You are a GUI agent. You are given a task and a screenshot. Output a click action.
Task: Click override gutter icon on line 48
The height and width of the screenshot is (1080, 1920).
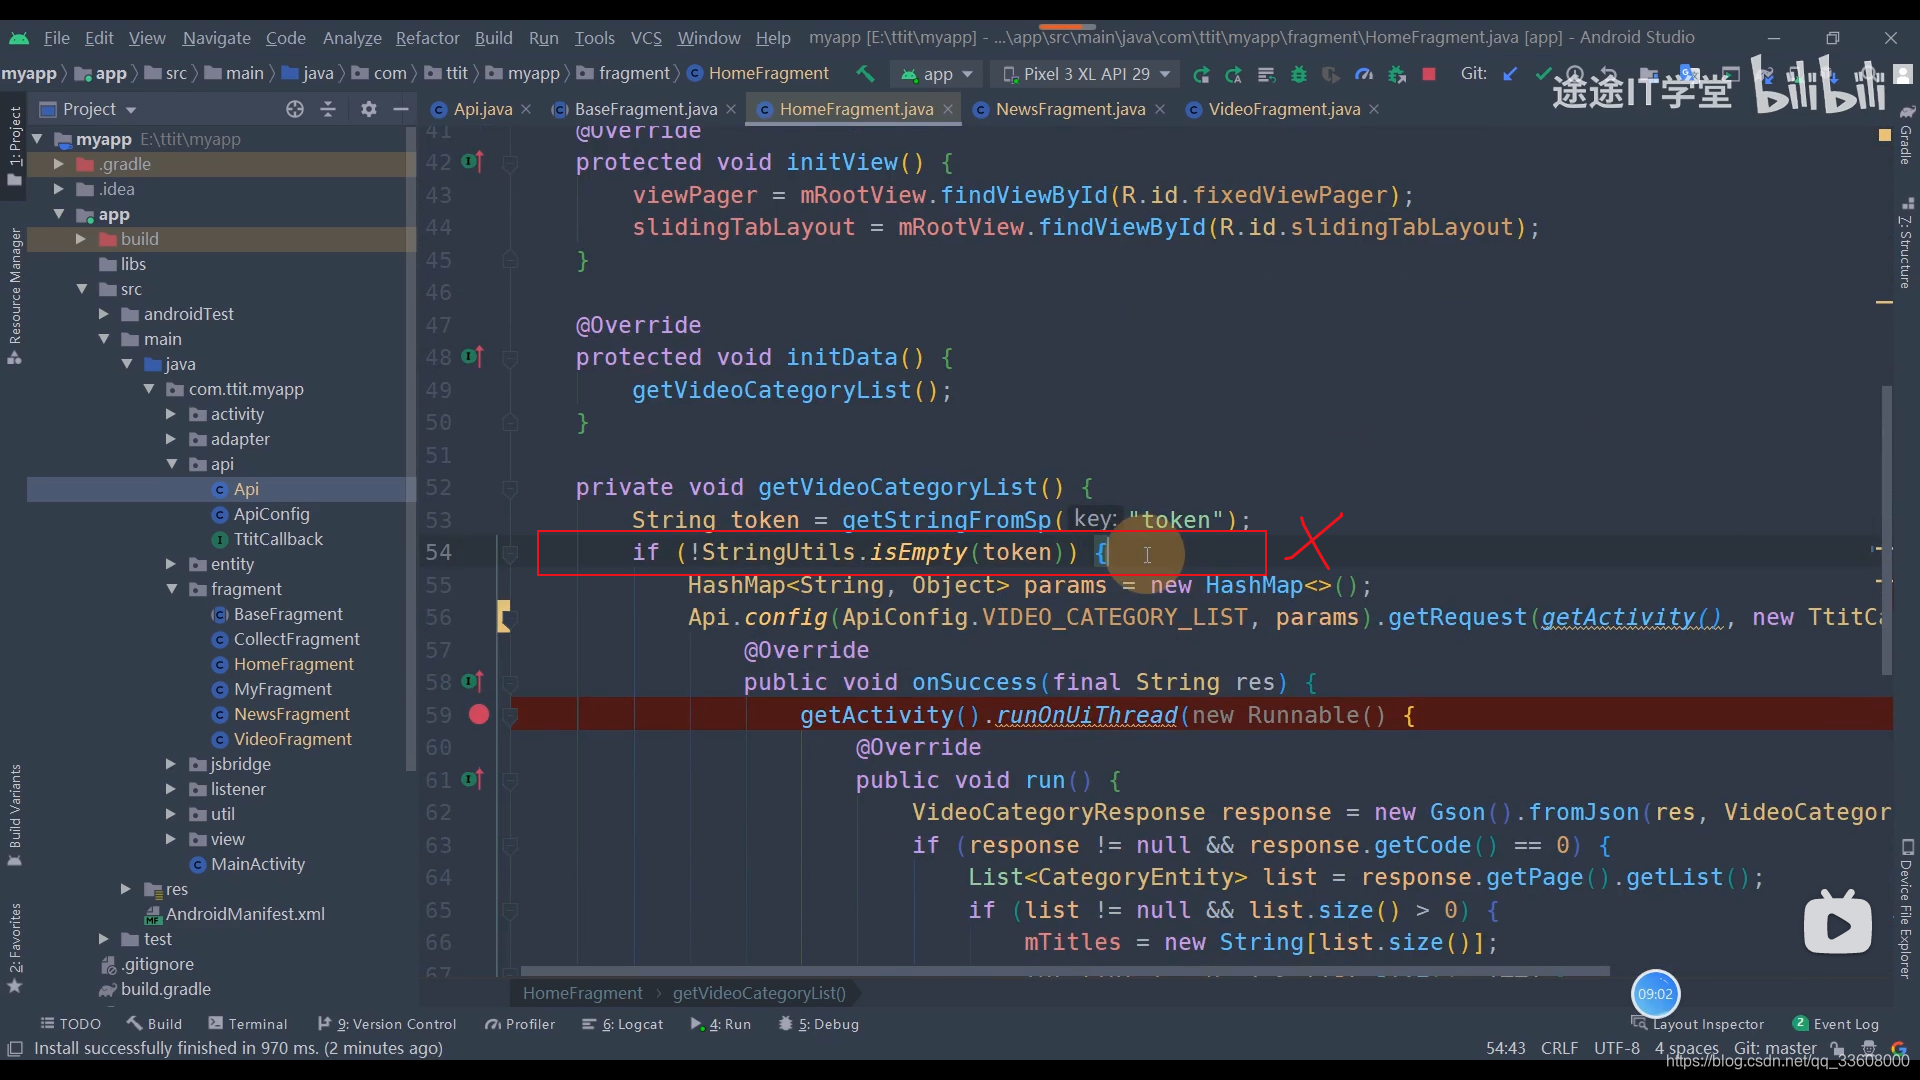click(473, 357)
